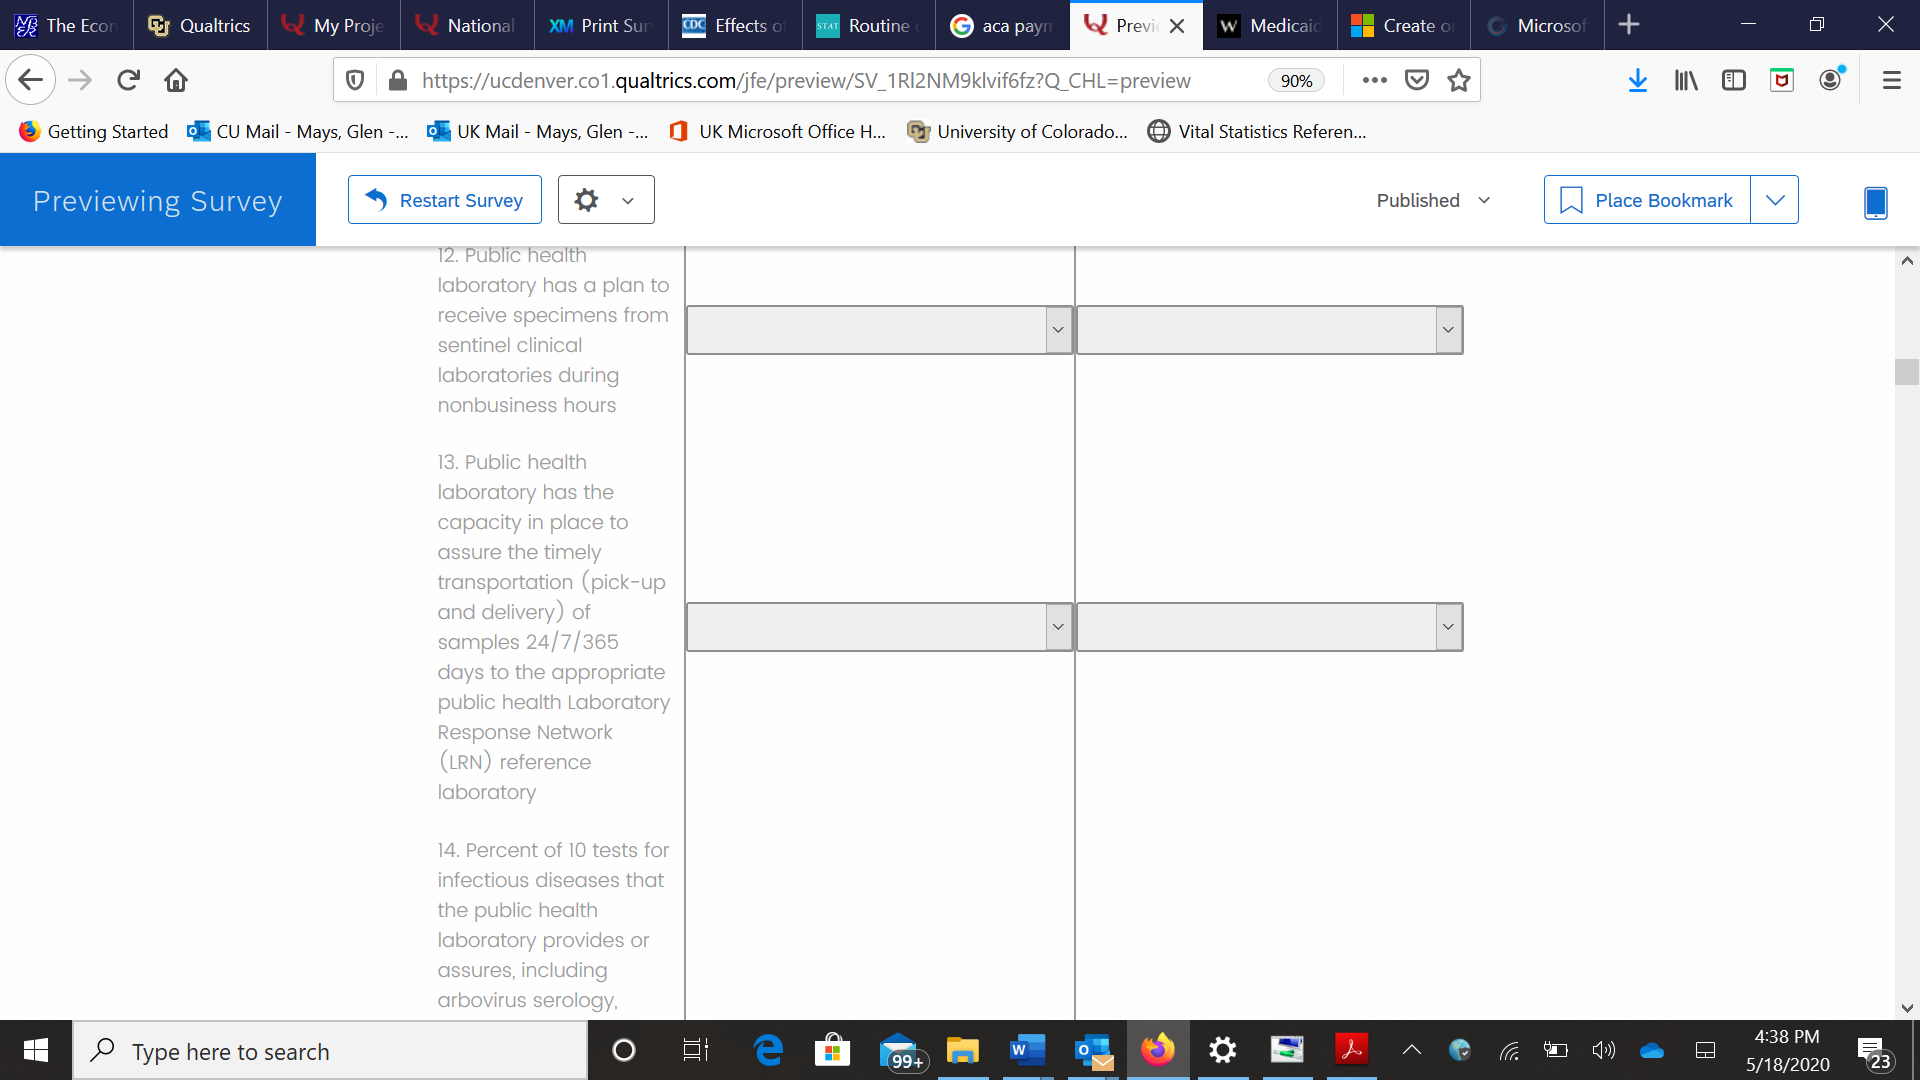Click the page zoom 90% indicator
Screen dimensions: 1920x1080
click(1296, 81)
